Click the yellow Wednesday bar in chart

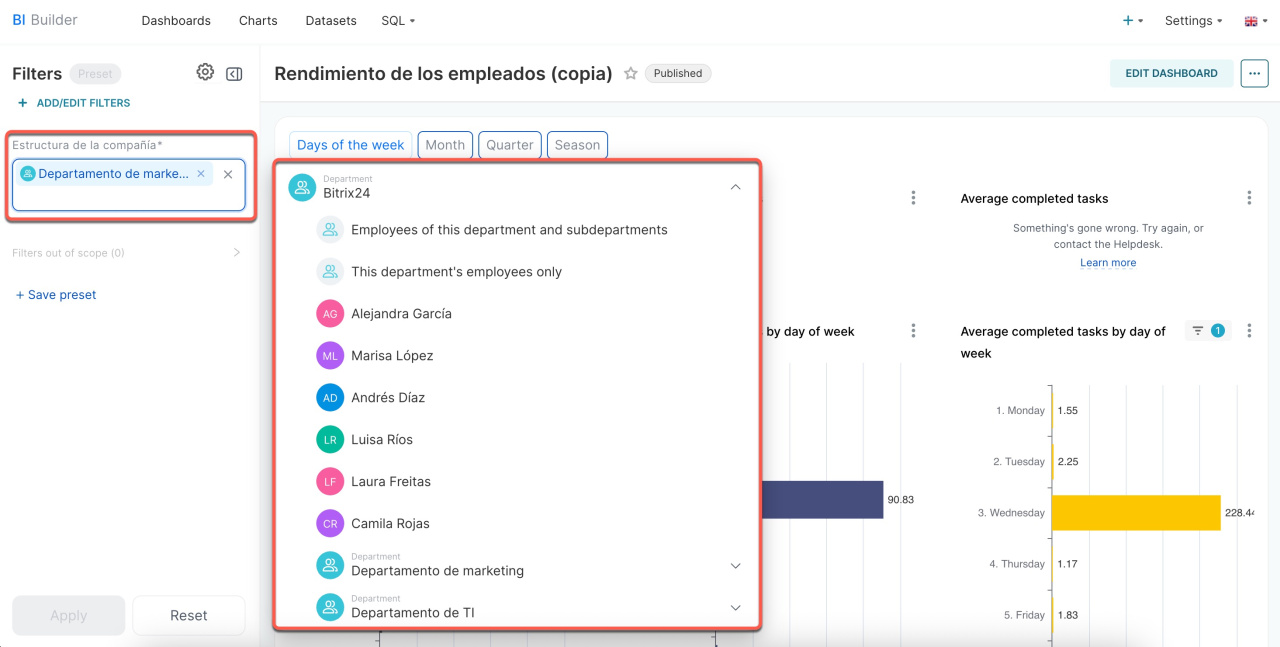pyautogui.click(x=1136, y=513)
